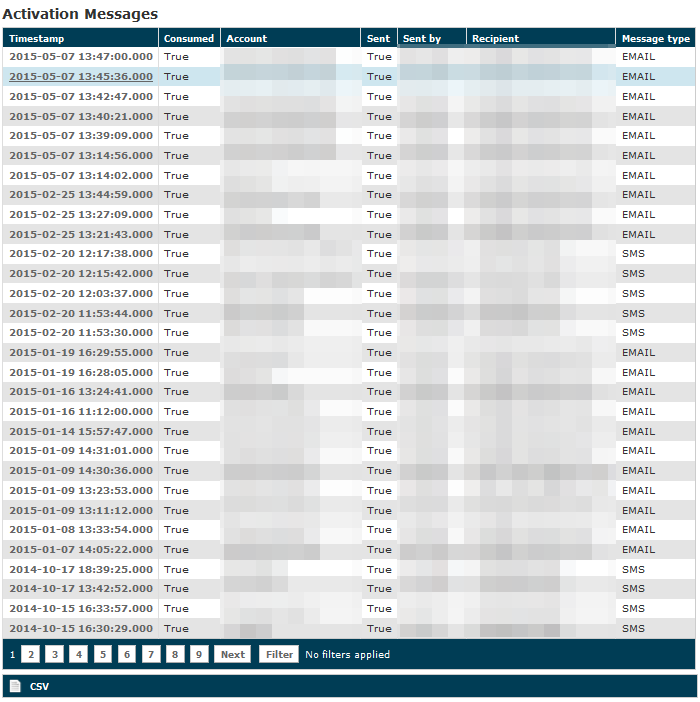Jump to page 9
The height and width of the screenshot is (702, 700).
click(x=199, y=655)
